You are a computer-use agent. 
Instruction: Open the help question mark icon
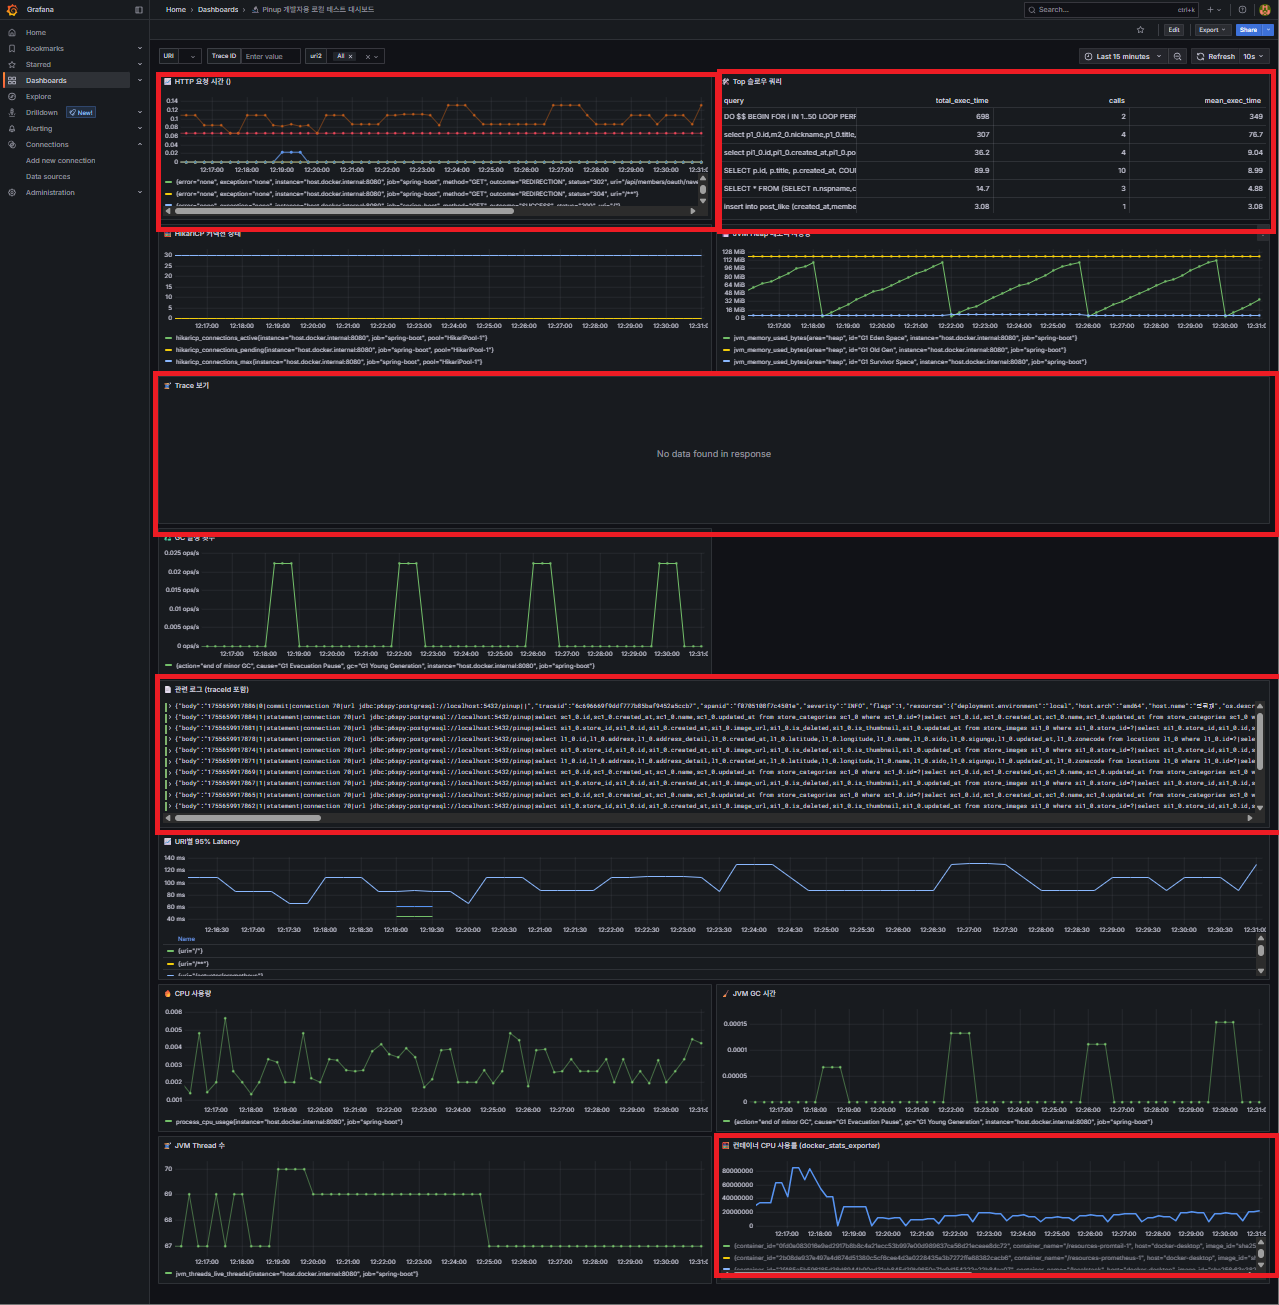click(x=1242, y=9)
